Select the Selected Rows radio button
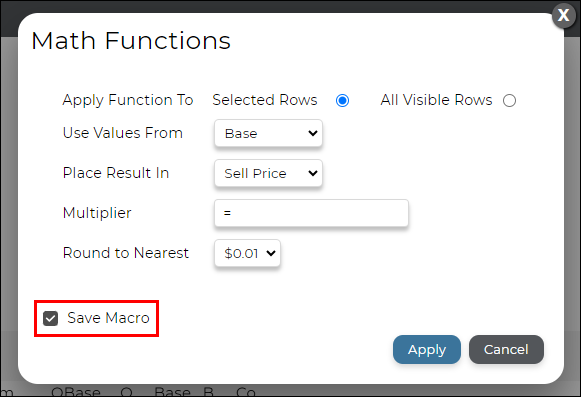The width and height of the screenshot is (581, 397). [x=342, y=100]
